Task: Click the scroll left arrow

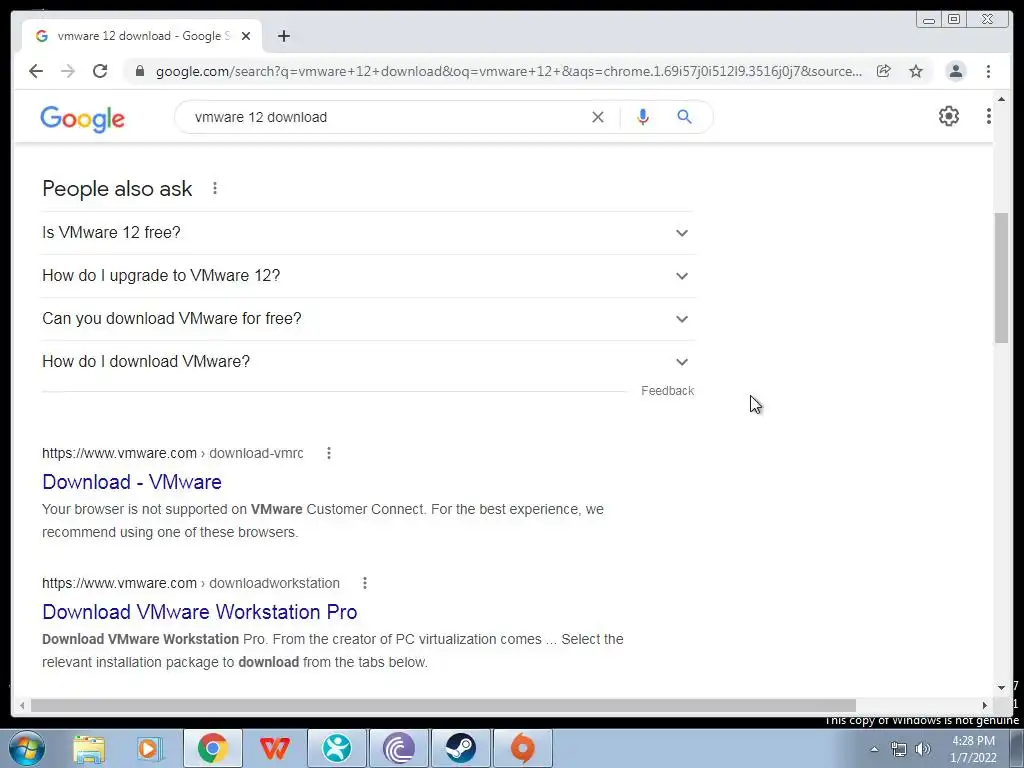Action: (x=22, y=705)
